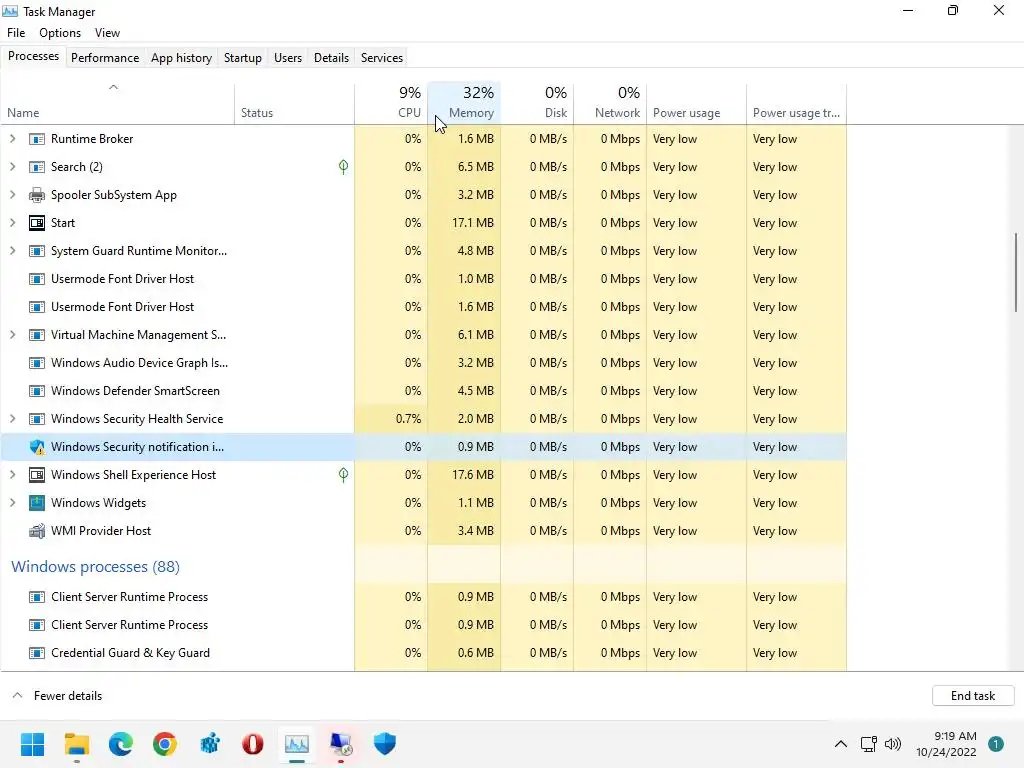The width and height of the screenshot is (1024, 768).
Task: Click the Spooler SubSystem App printer icon
Action: (x=37, y=195)
